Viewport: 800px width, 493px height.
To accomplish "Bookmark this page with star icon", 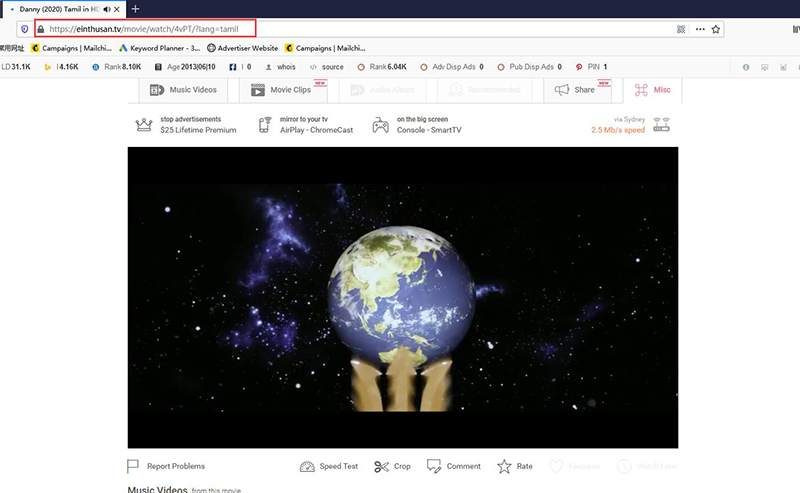I will coord(716,29).
